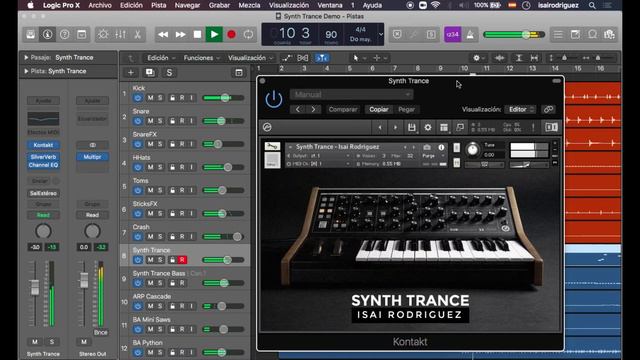Image resolution: width=640 pixels, height=360 pixels.
Task: Open the Edición dropdown in tracks area
Action: [x=161, y=58]
